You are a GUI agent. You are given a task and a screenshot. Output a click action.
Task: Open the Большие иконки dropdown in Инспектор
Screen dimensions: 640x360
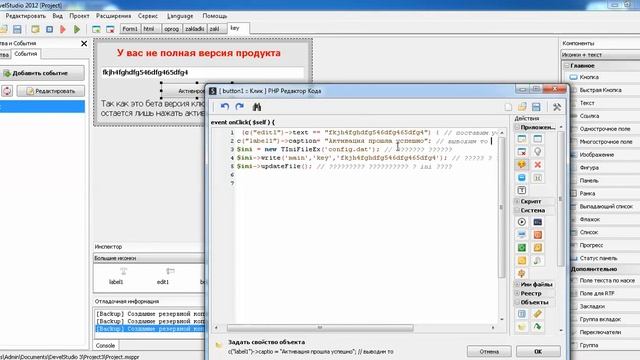[x=149, y=258]
